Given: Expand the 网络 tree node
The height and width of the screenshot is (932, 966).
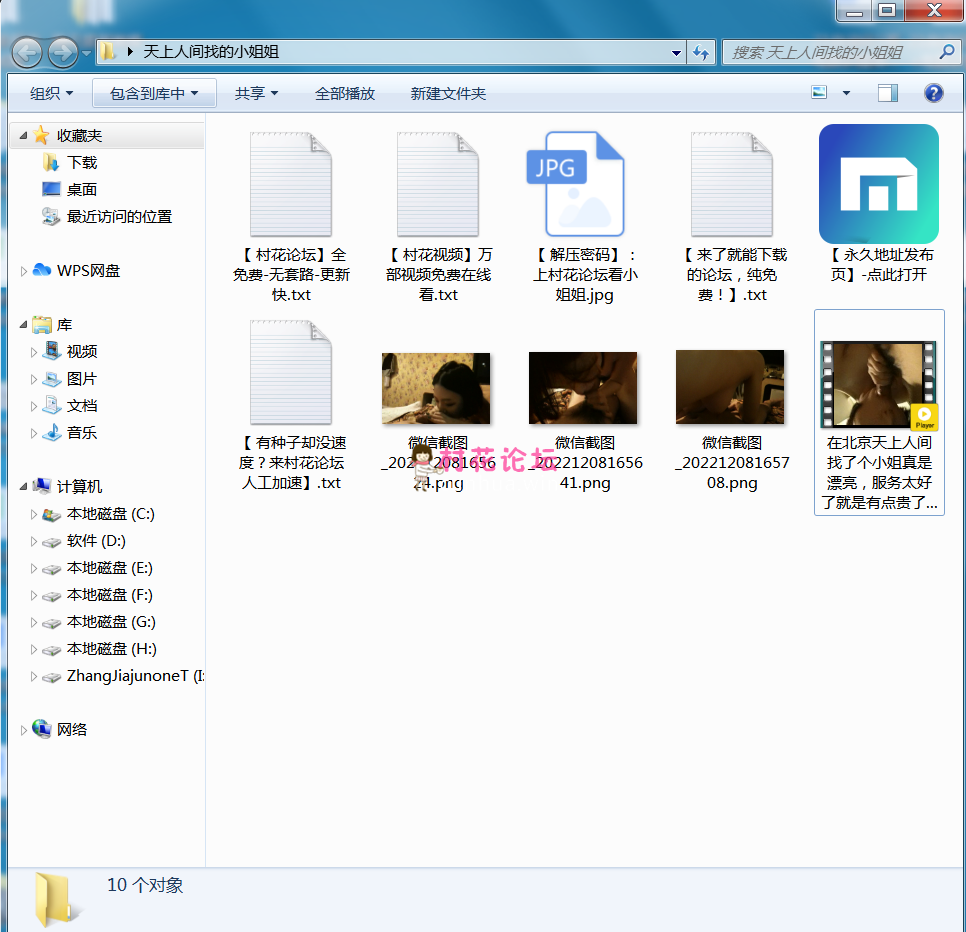Looking at the screenshot, I should pyautogui.click(x=24, y=731).
